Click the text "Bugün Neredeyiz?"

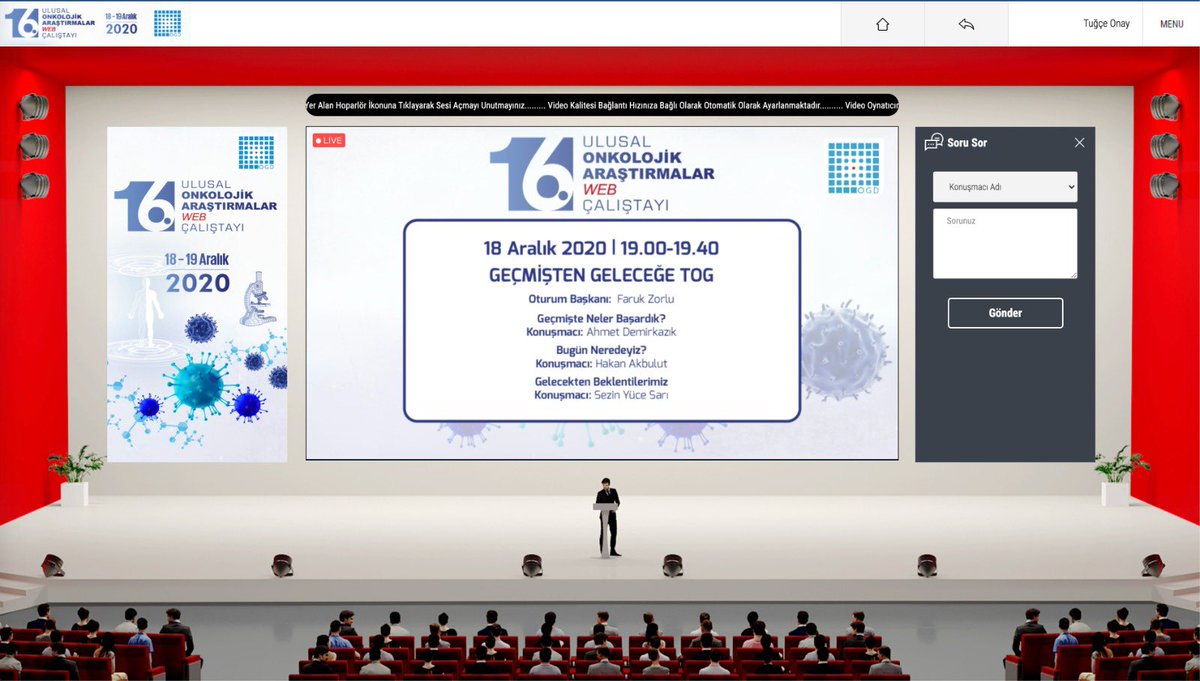[x=601, y=350]
